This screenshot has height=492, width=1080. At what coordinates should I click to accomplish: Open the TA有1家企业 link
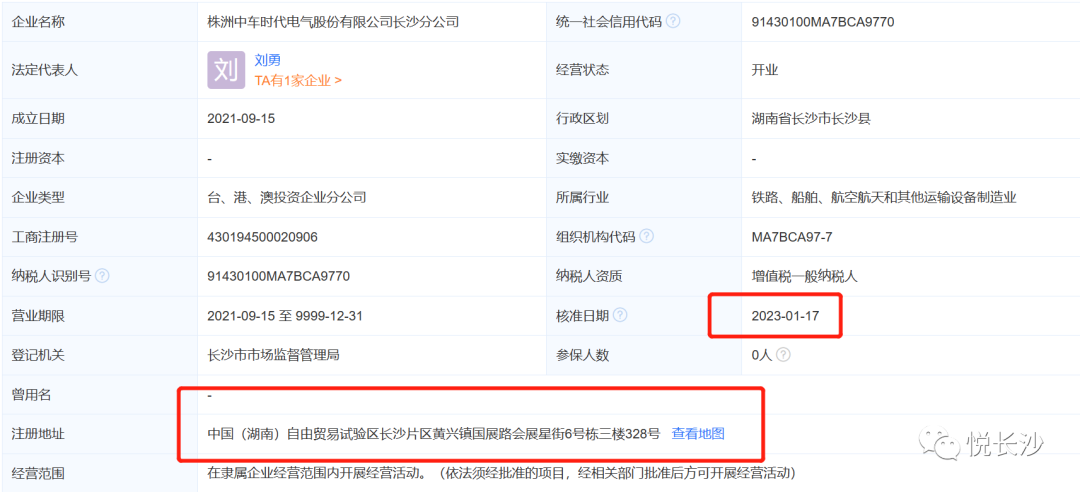click(x=298, y=80)
